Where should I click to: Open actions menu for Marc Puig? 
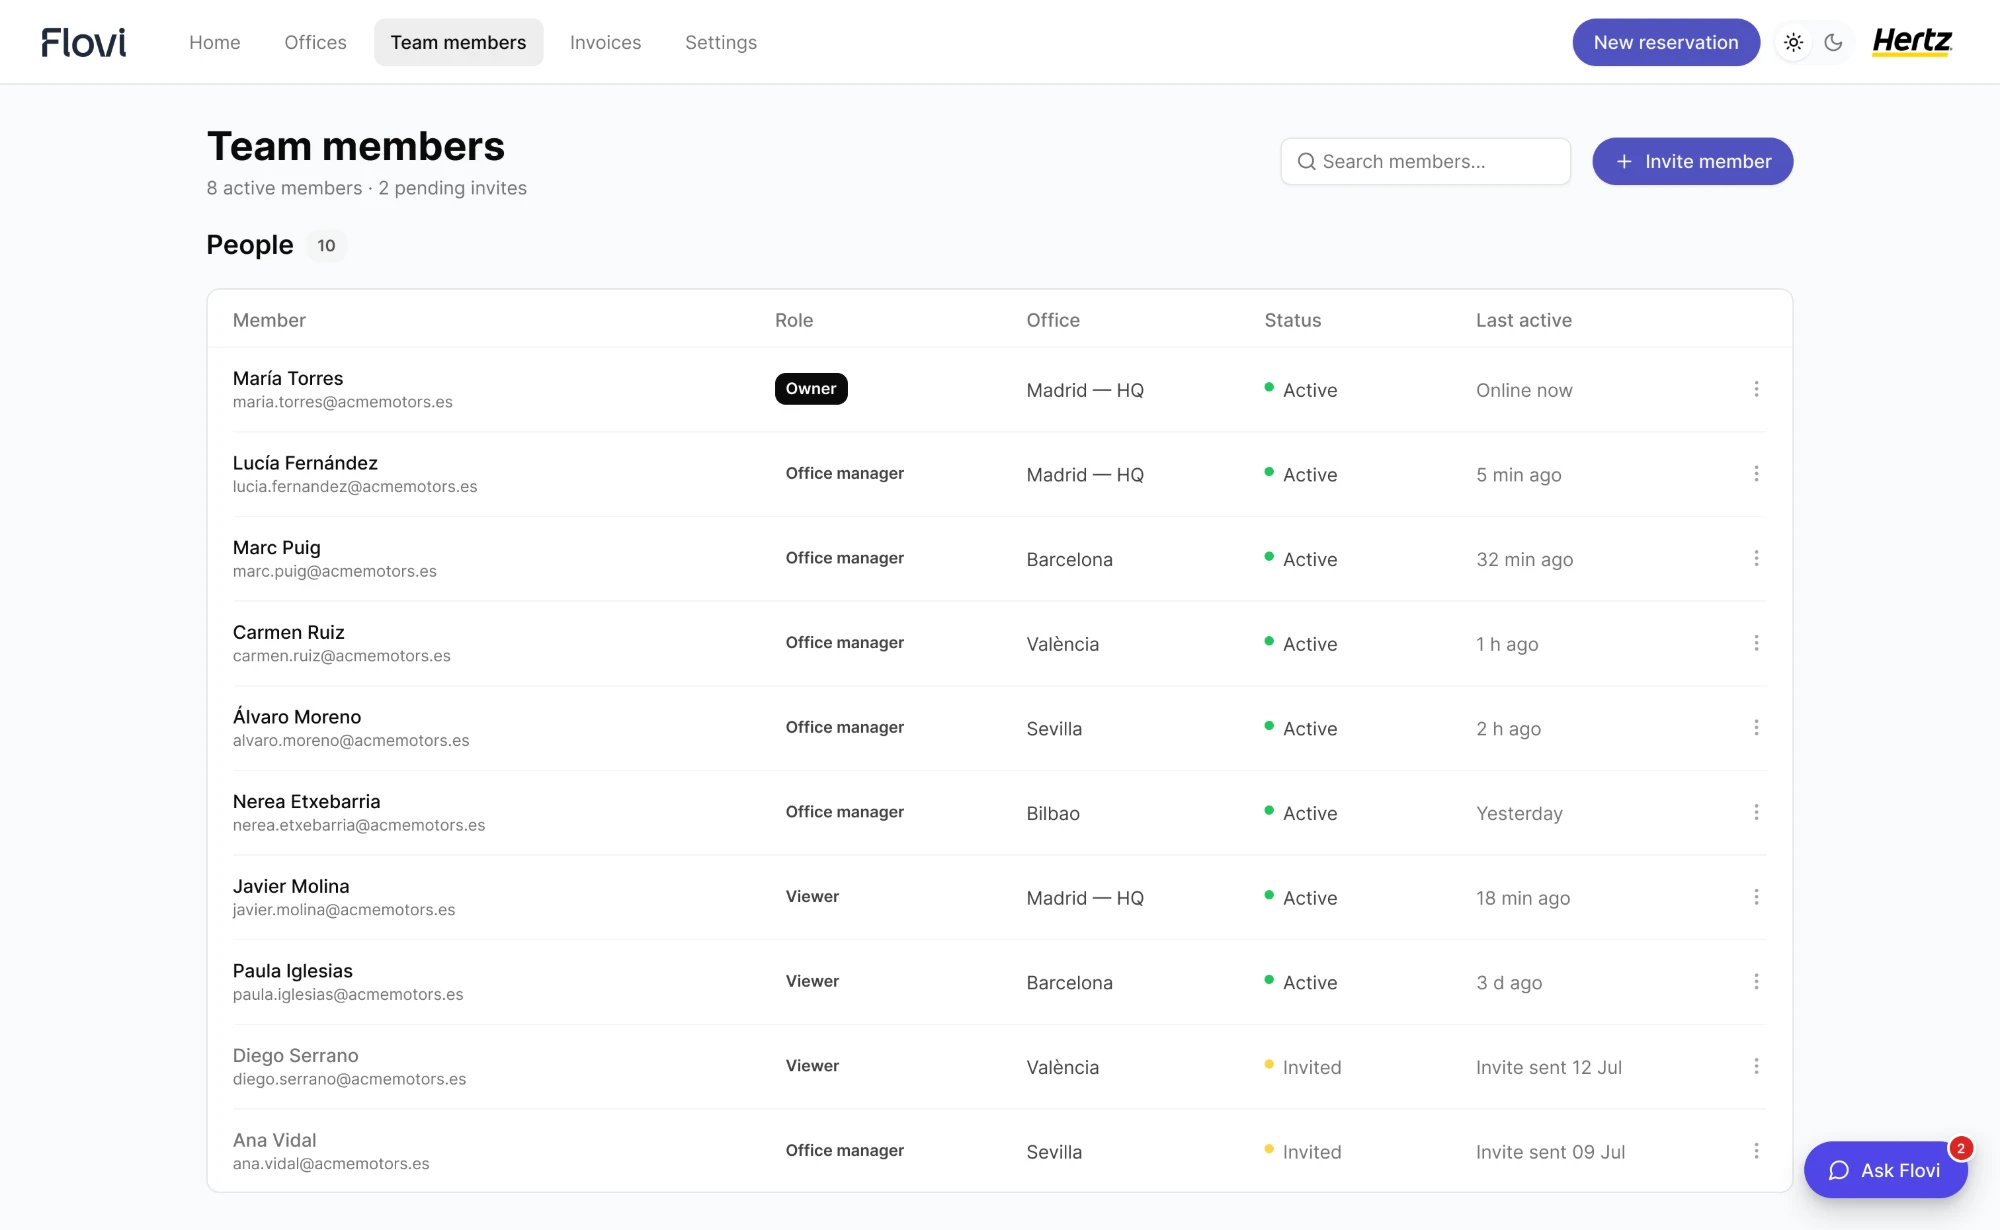coord(1756,558)
